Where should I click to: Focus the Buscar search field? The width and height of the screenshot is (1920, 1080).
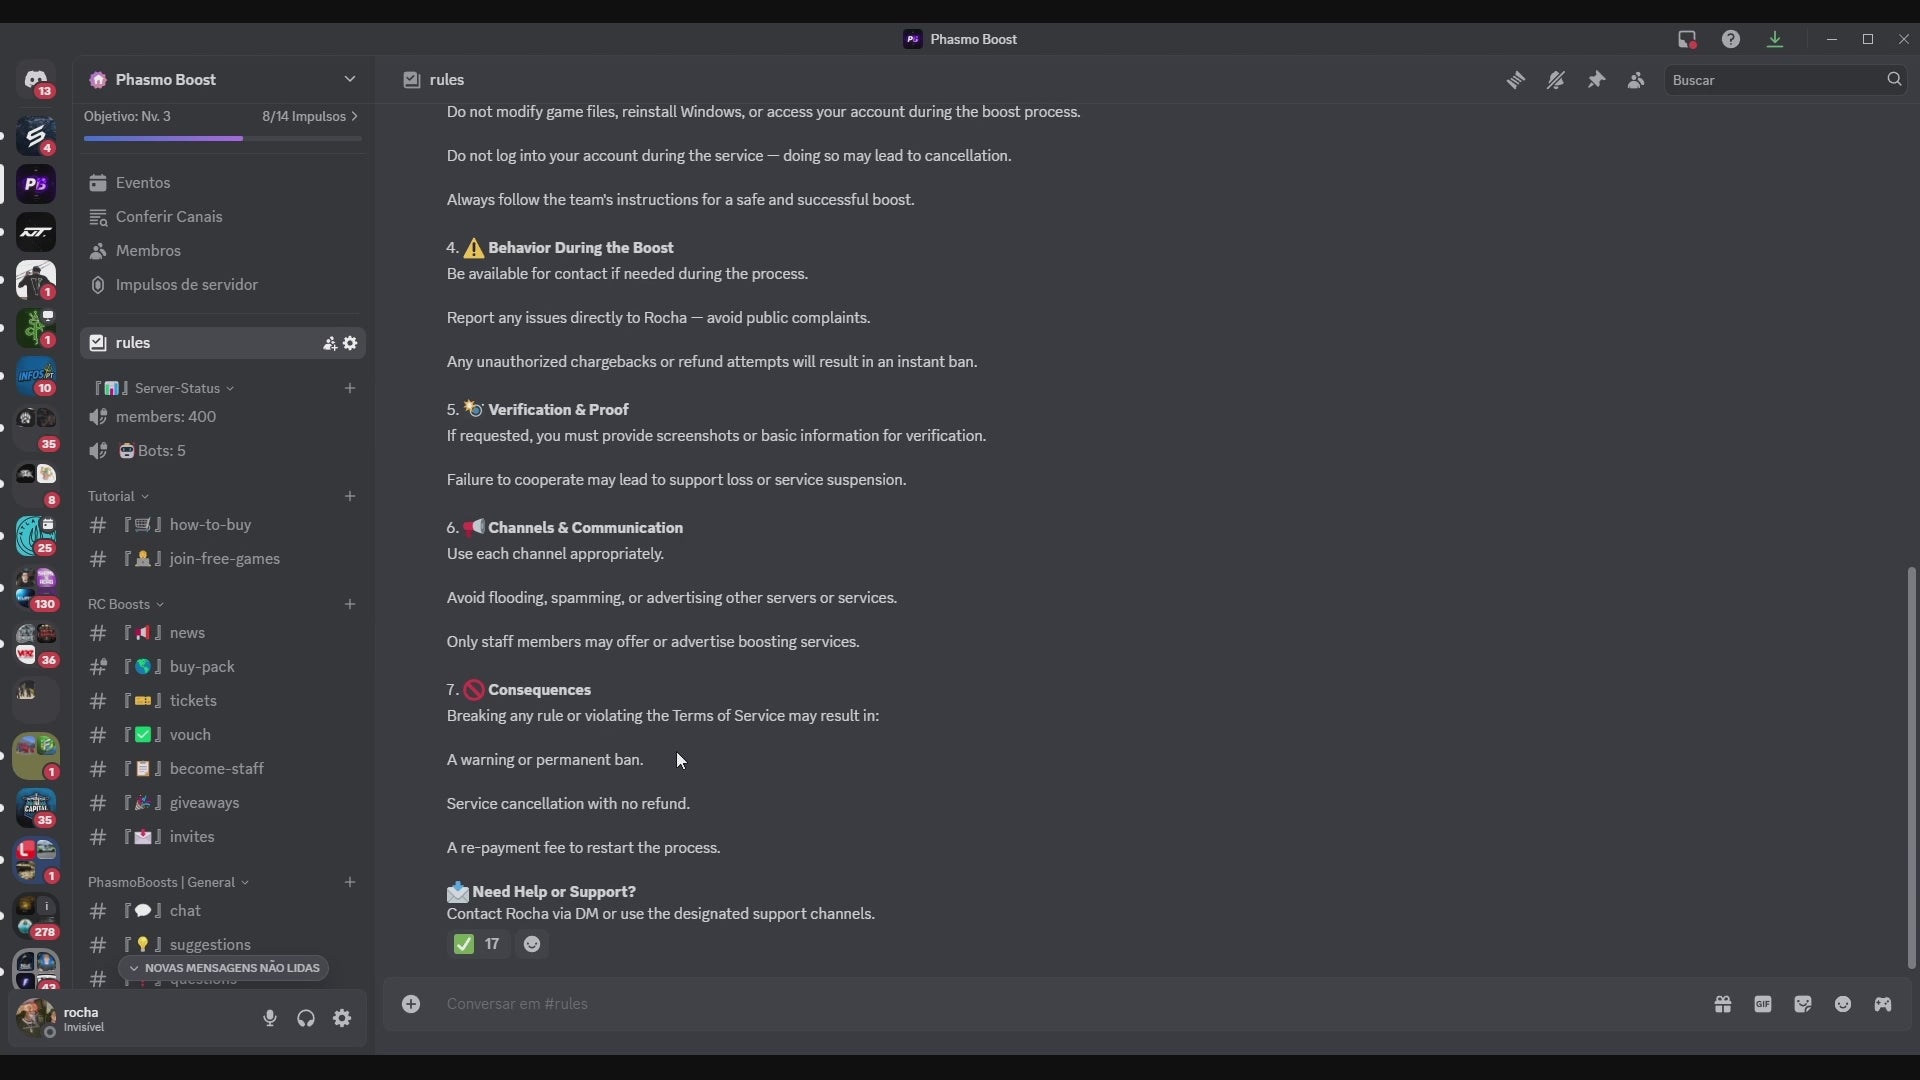coord(1775,80)
